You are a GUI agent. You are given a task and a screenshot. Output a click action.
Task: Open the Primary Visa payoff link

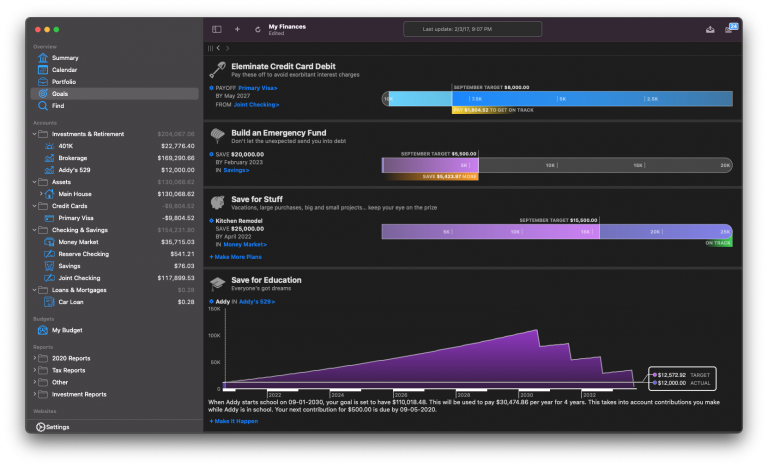tap(258, 88)
